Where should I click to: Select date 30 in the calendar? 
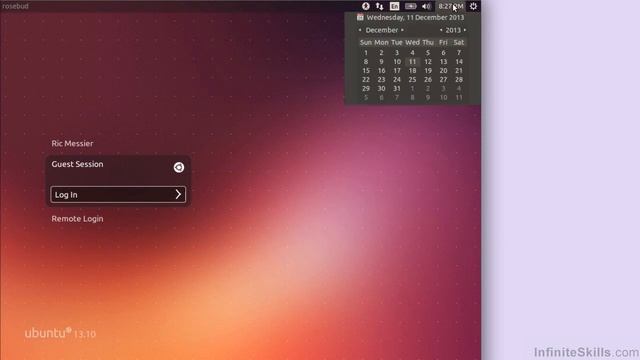pyautogui.click(x=381, y=89)
